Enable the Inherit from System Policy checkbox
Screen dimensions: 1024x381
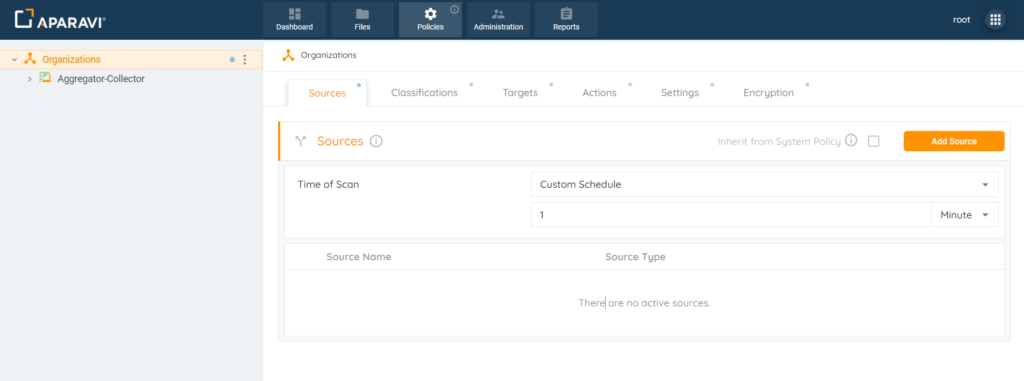click(873, 141)
